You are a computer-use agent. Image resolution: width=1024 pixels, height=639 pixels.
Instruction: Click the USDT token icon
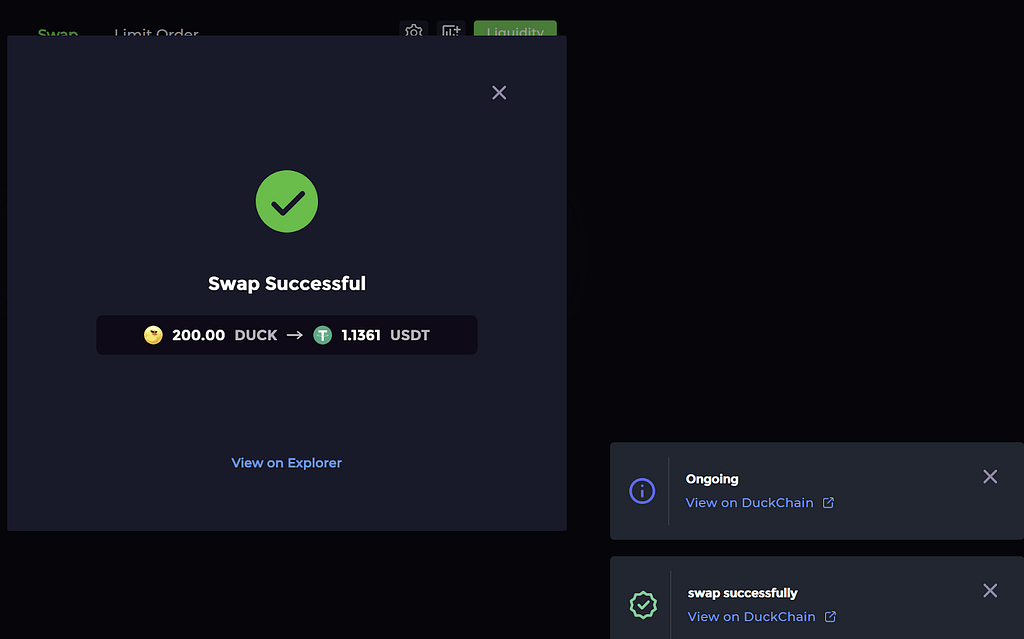(323, 335)
